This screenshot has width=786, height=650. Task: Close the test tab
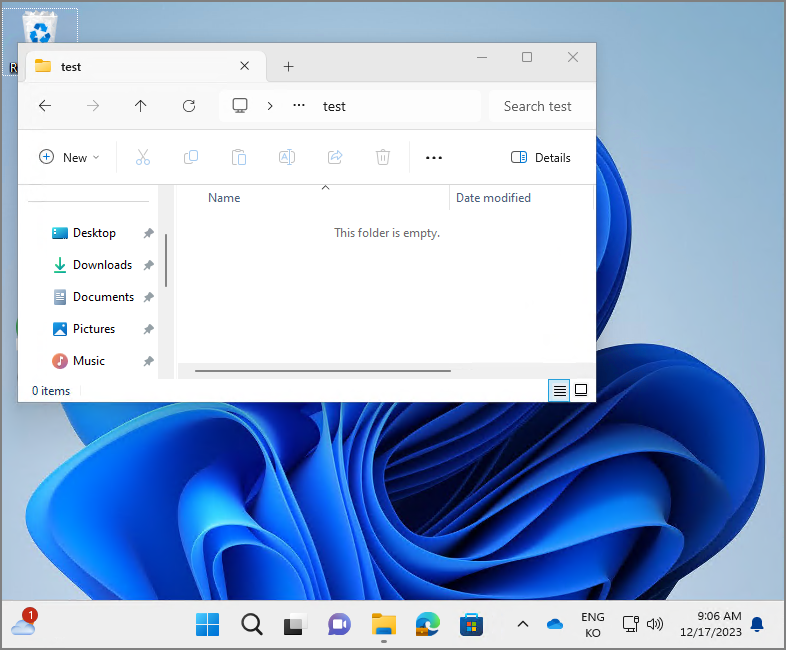click(245, 66)
